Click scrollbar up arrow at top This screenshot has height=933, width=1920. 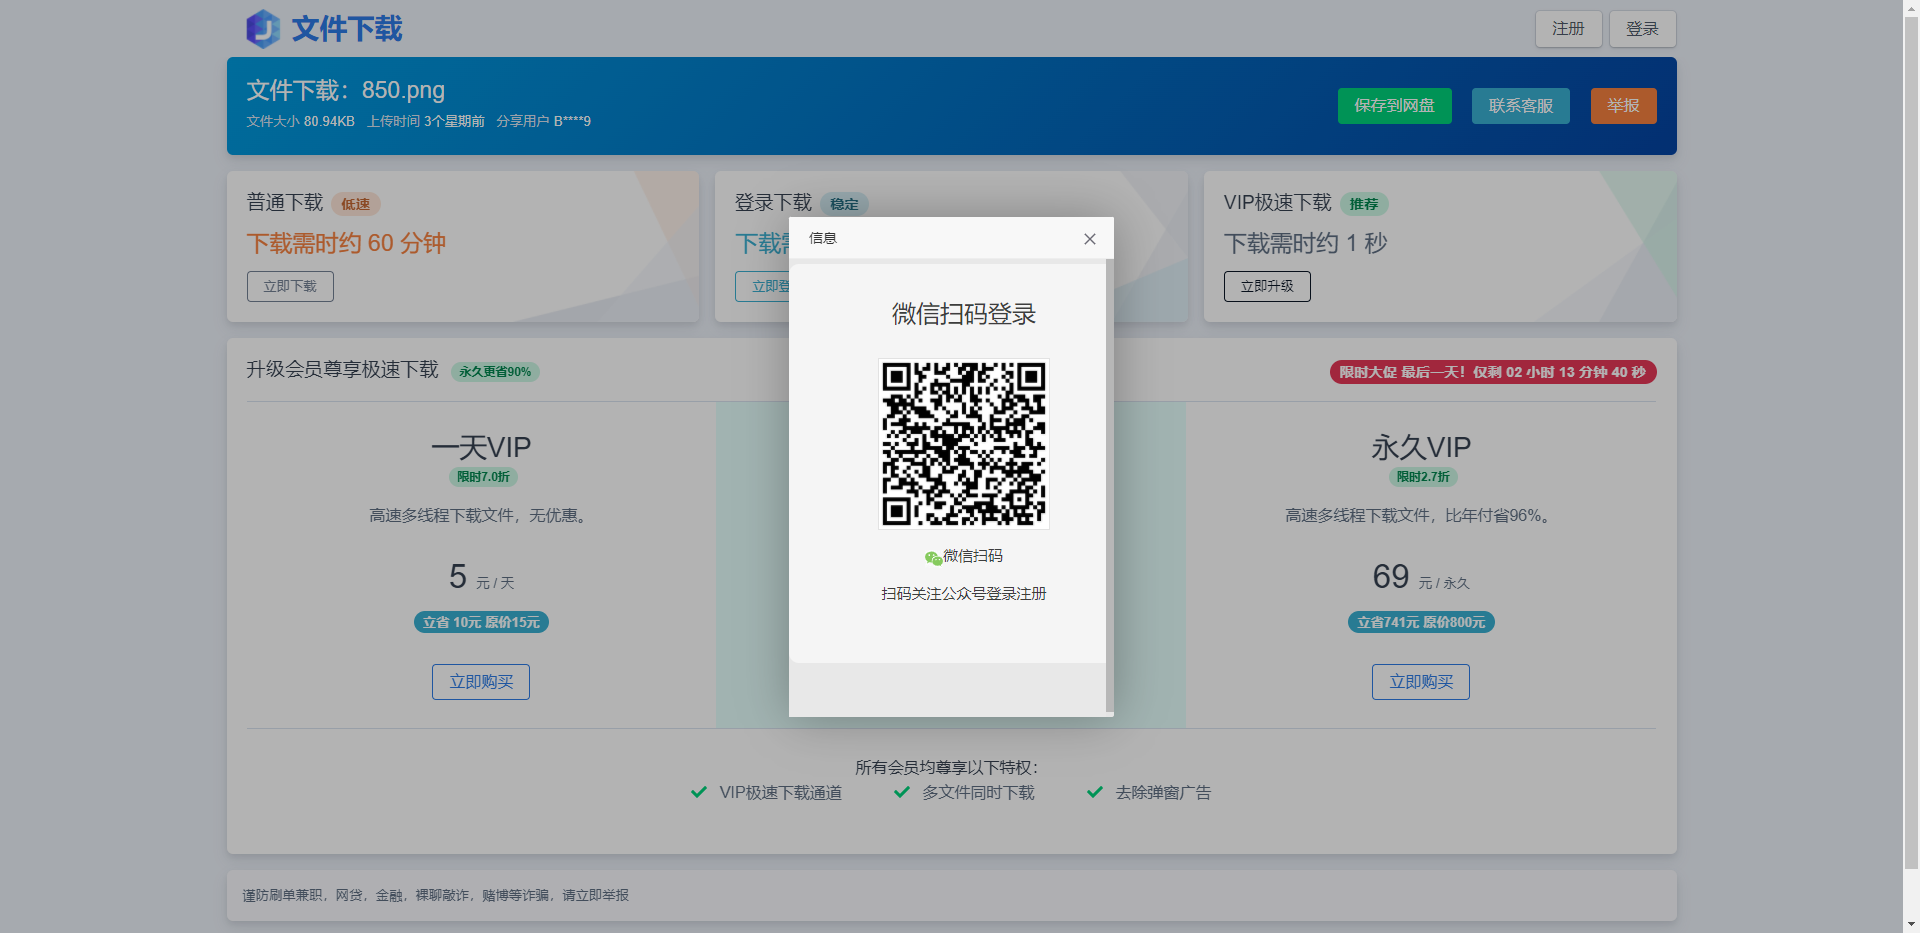point(1911,7)
